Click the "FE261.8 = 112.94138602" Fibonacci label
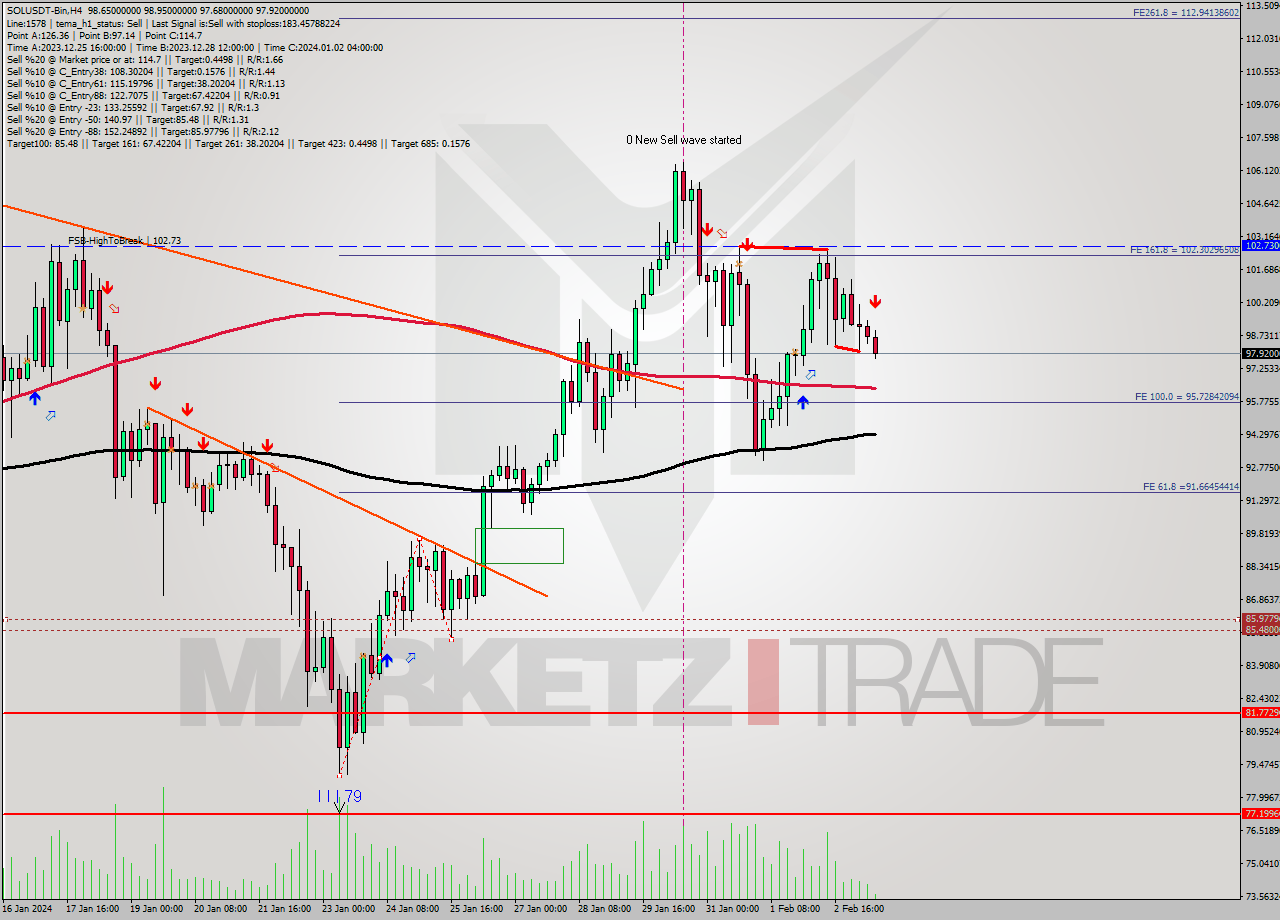The image size is (1280, 920). point(1186,13)
